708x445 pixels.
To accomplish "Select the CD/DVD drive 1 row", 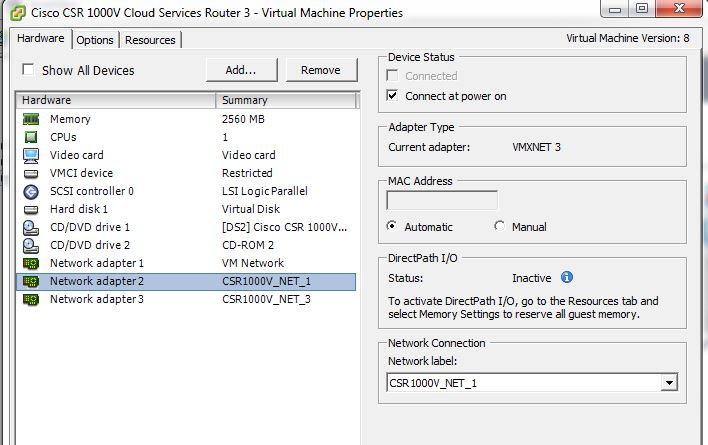I will point(186,227).
